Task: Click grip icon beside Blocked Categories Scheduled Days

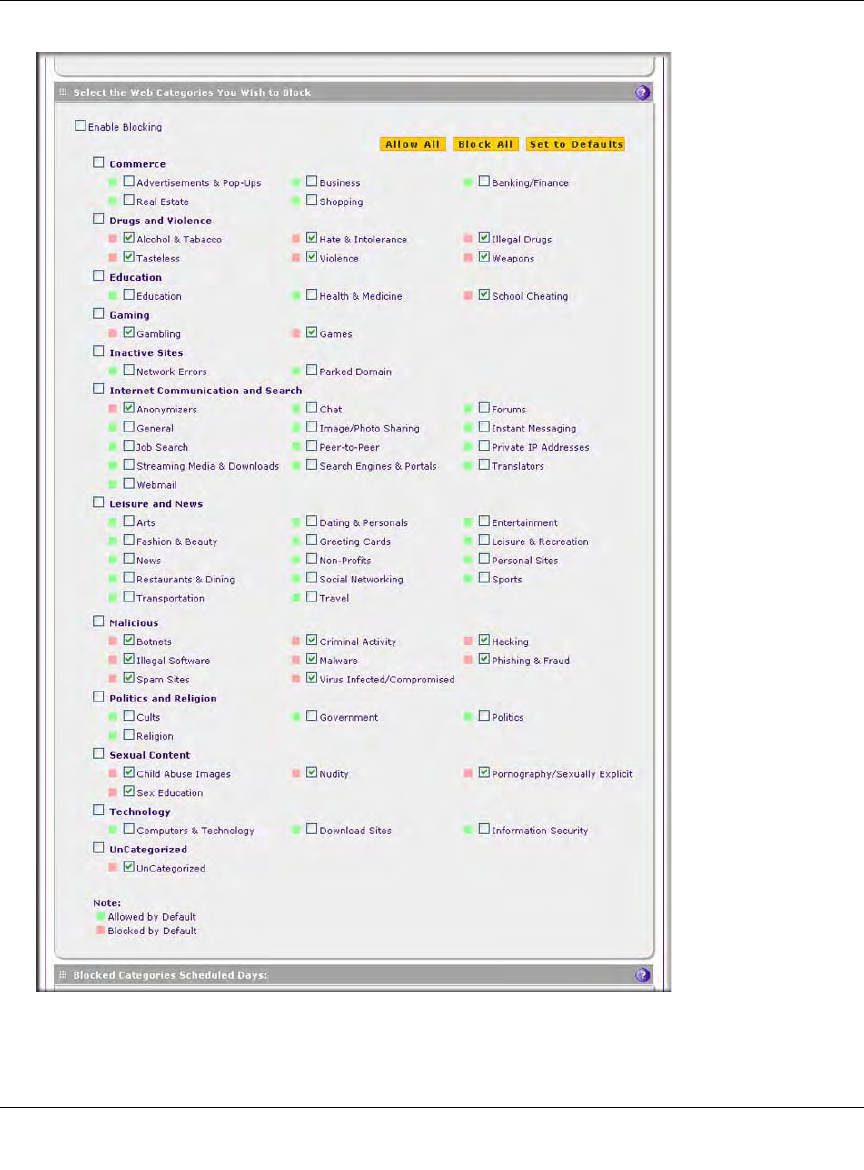Action: 63,975
